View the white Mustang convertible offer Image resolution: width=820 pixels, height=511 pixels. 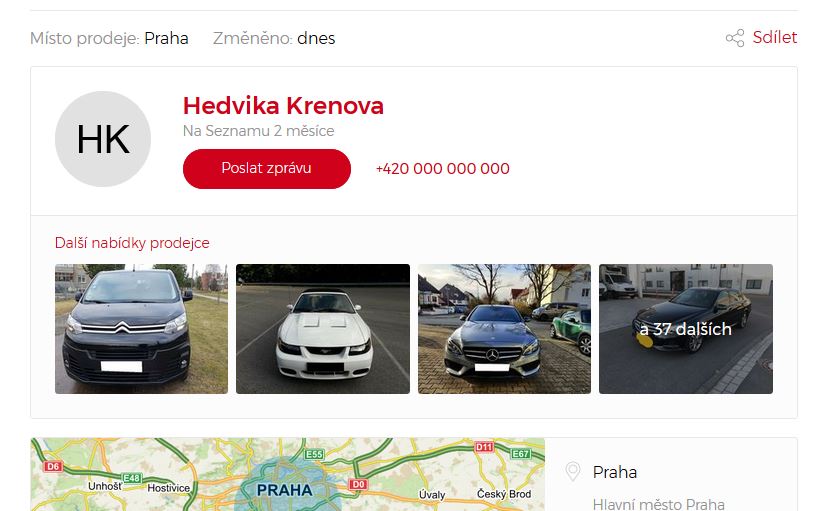point(323,329)
